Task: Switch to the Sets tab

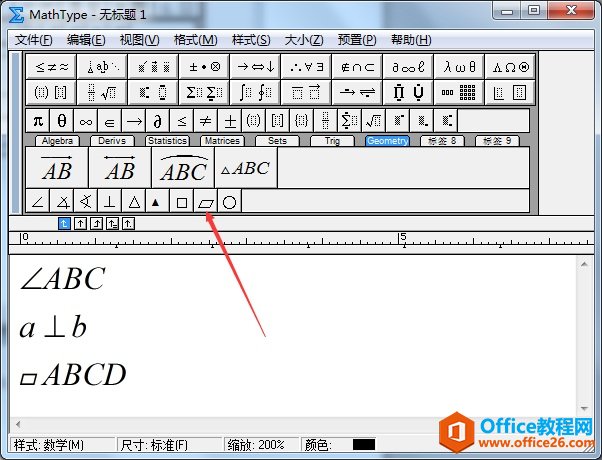Action: (x=277, y=141)
